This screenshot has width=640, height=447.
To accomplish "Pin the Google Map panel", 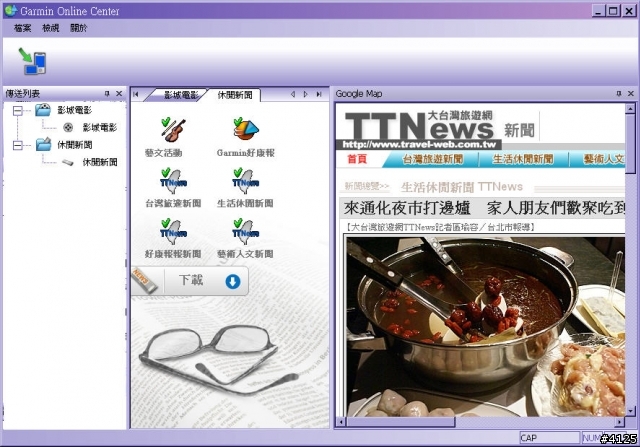I will click(619, 93).
